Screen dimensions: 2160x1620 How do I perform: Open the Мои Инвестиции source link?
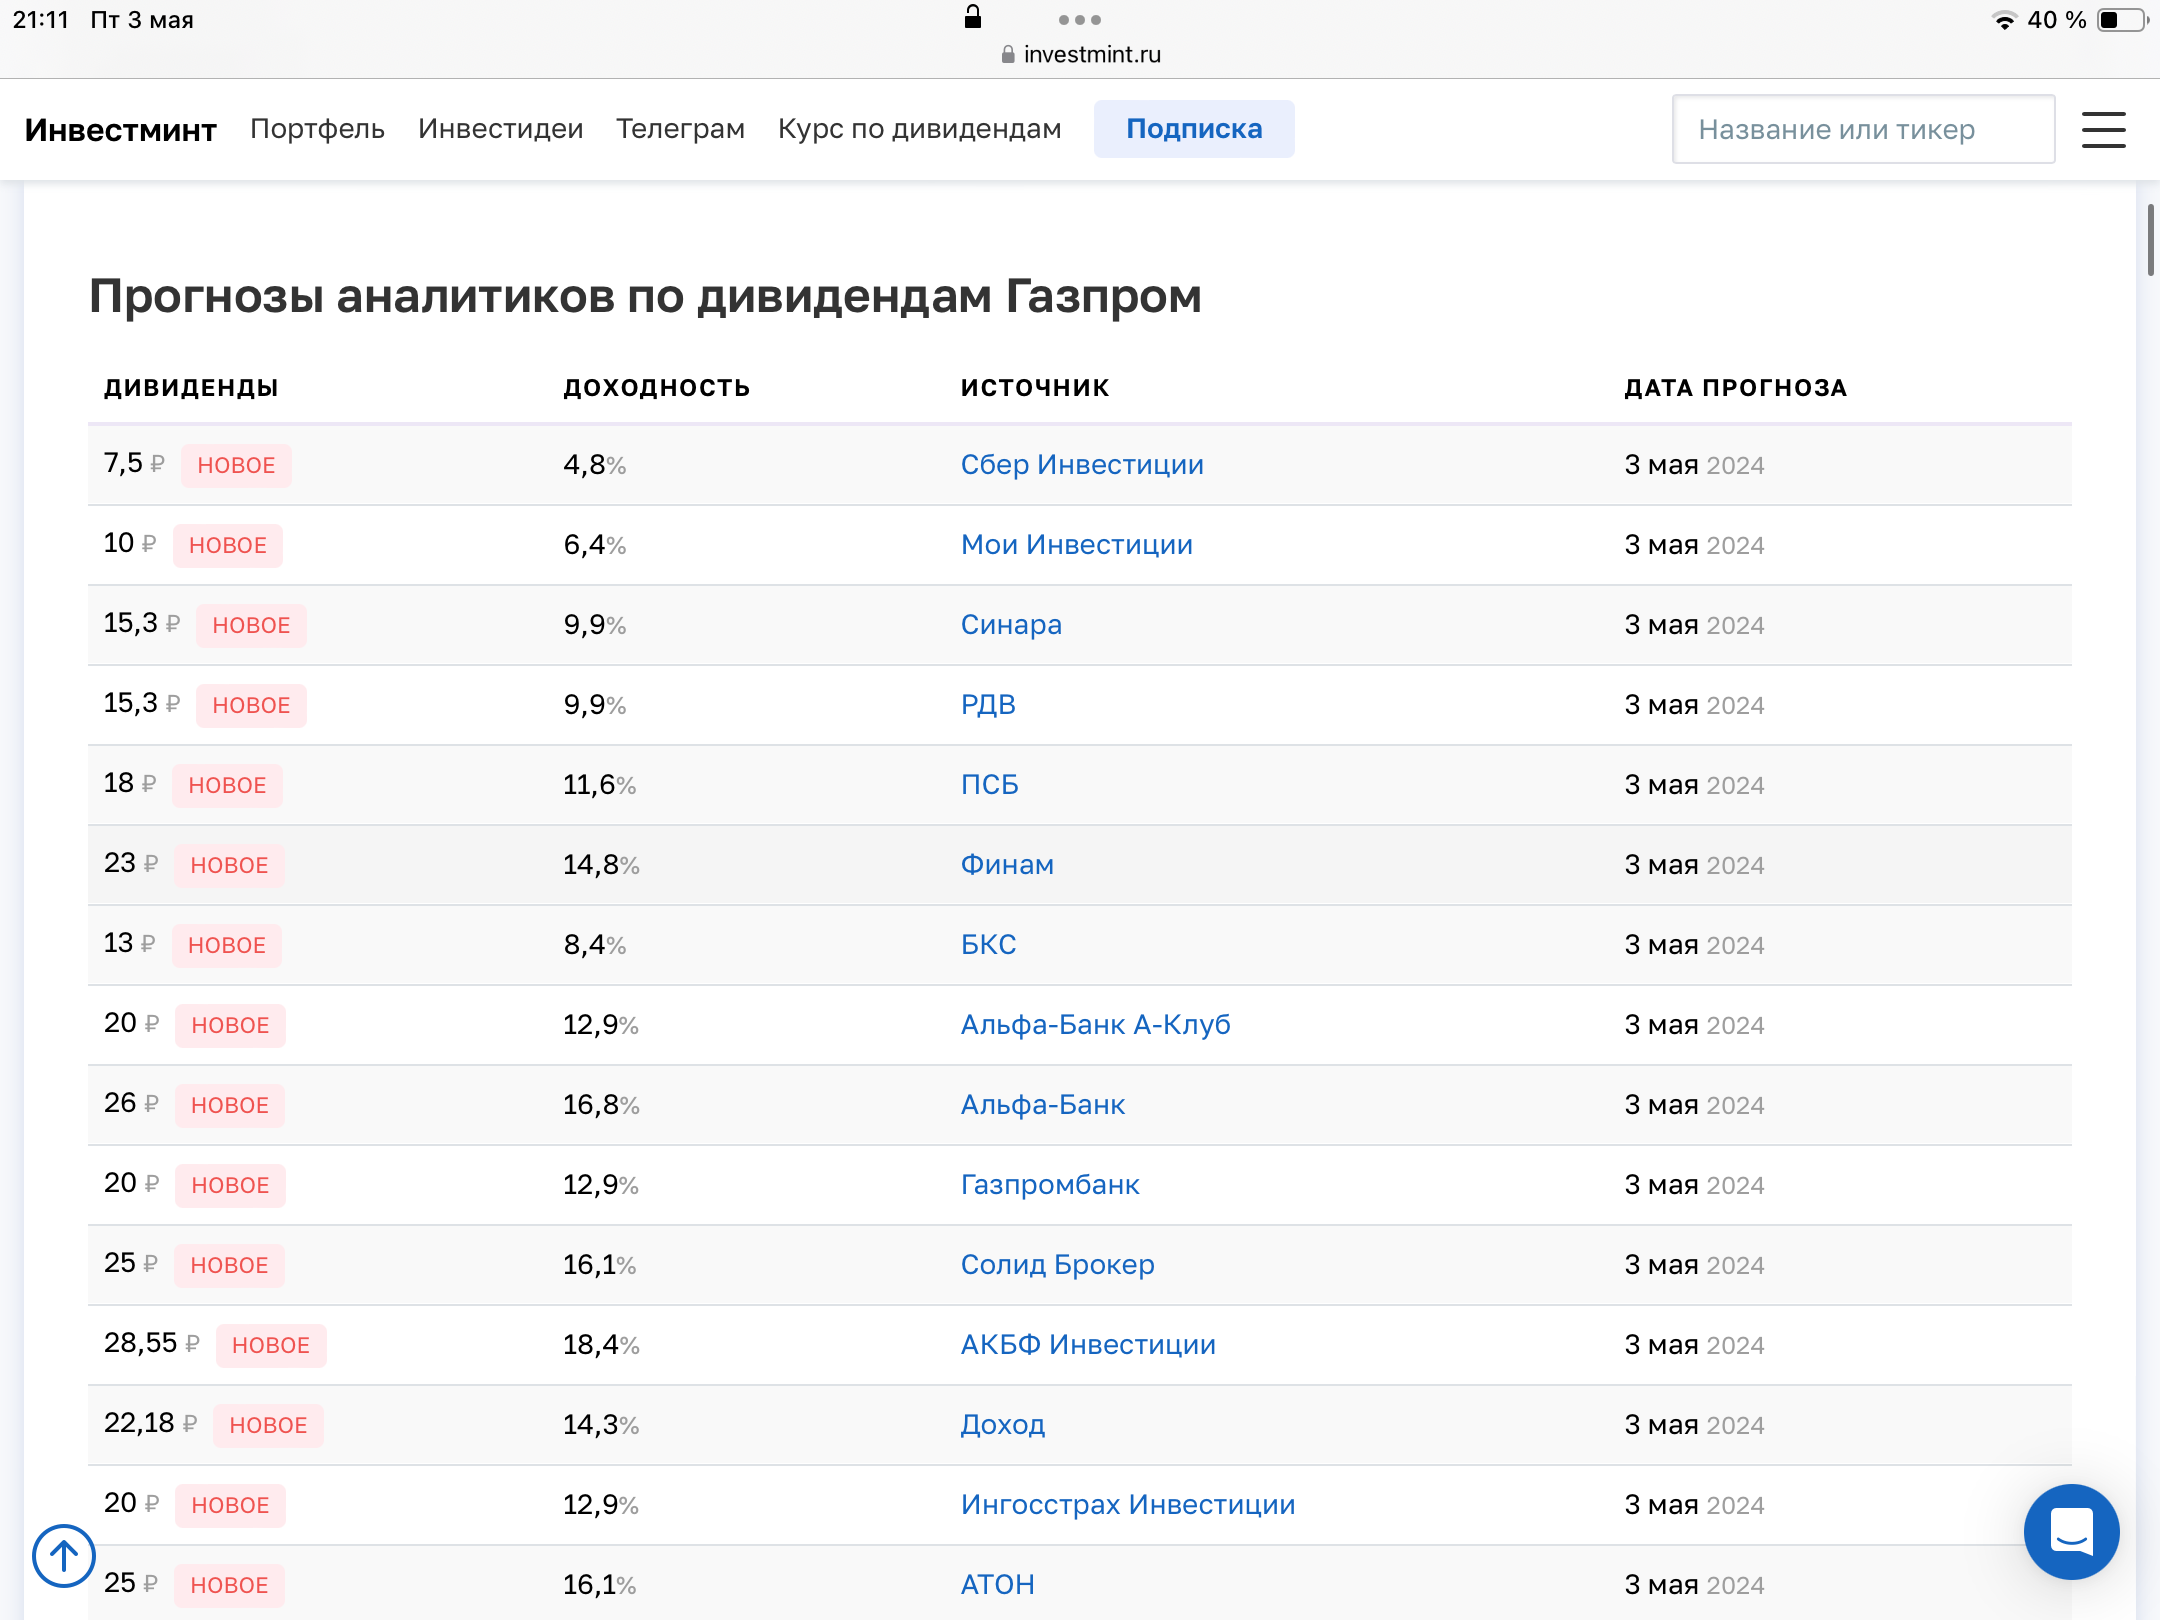pyautogui.click(x=1077, y=545)
